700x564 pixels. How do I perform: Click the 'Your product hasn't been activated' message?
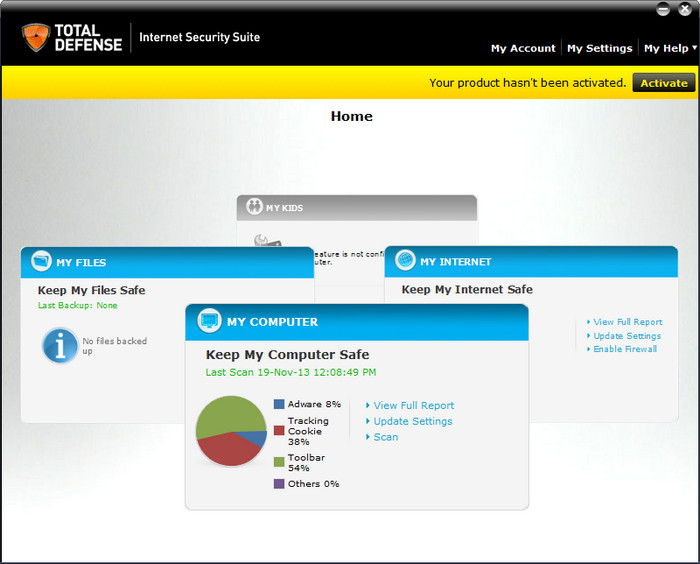528,83
